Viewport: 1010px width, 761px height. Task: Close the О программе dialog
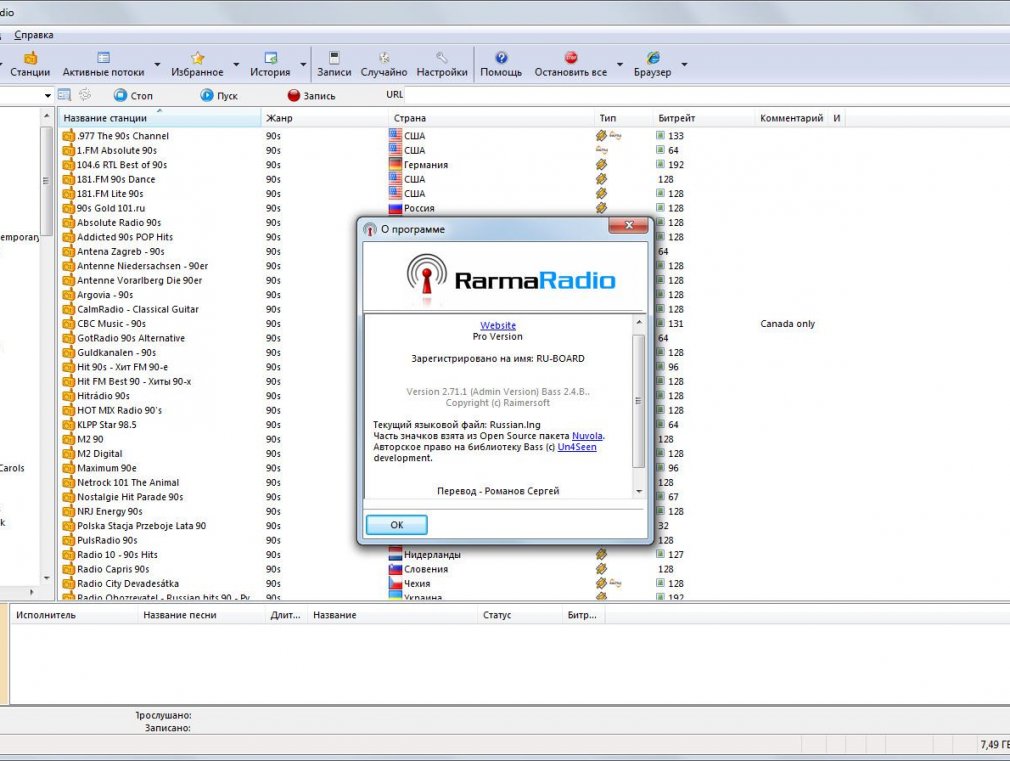(629, 225)
